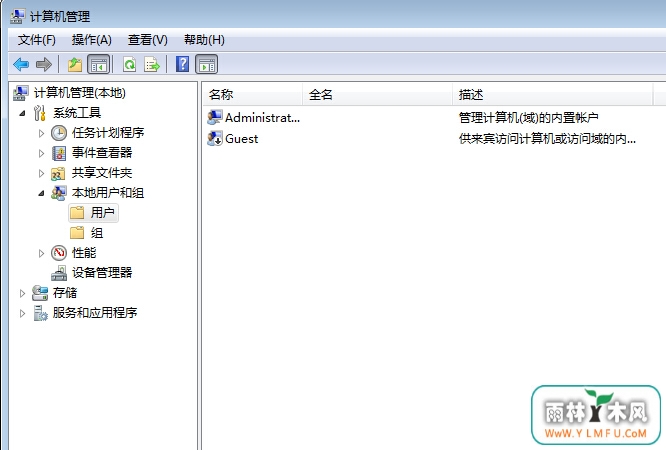666x450 pixels.
Task: Select 事件查看器 label in tree
Action: (x=102, y=153)
